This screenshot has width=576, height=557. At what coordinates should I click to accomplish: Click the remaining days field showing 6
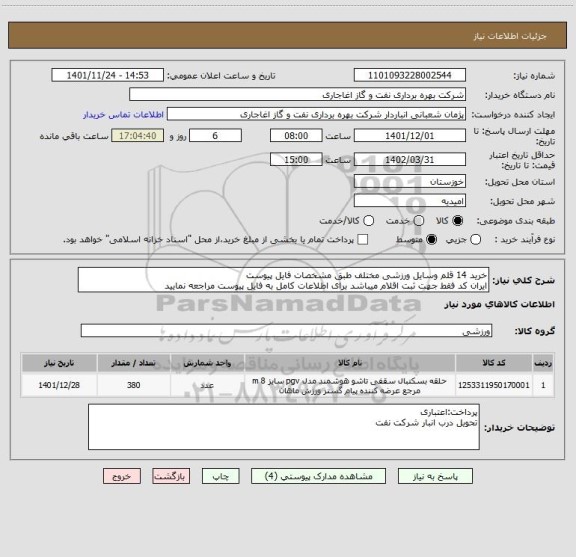pos(215,136)
